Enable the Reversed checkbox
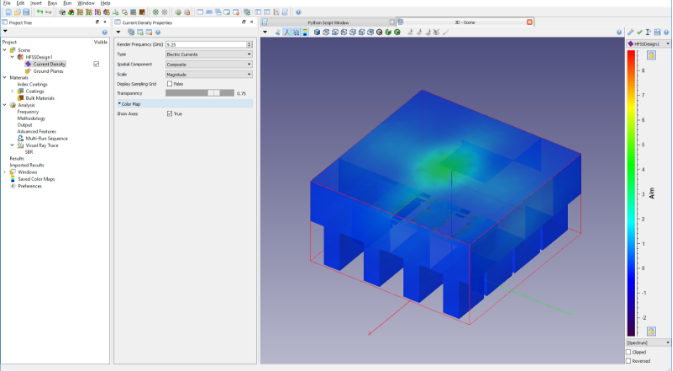 click(629, 361)
